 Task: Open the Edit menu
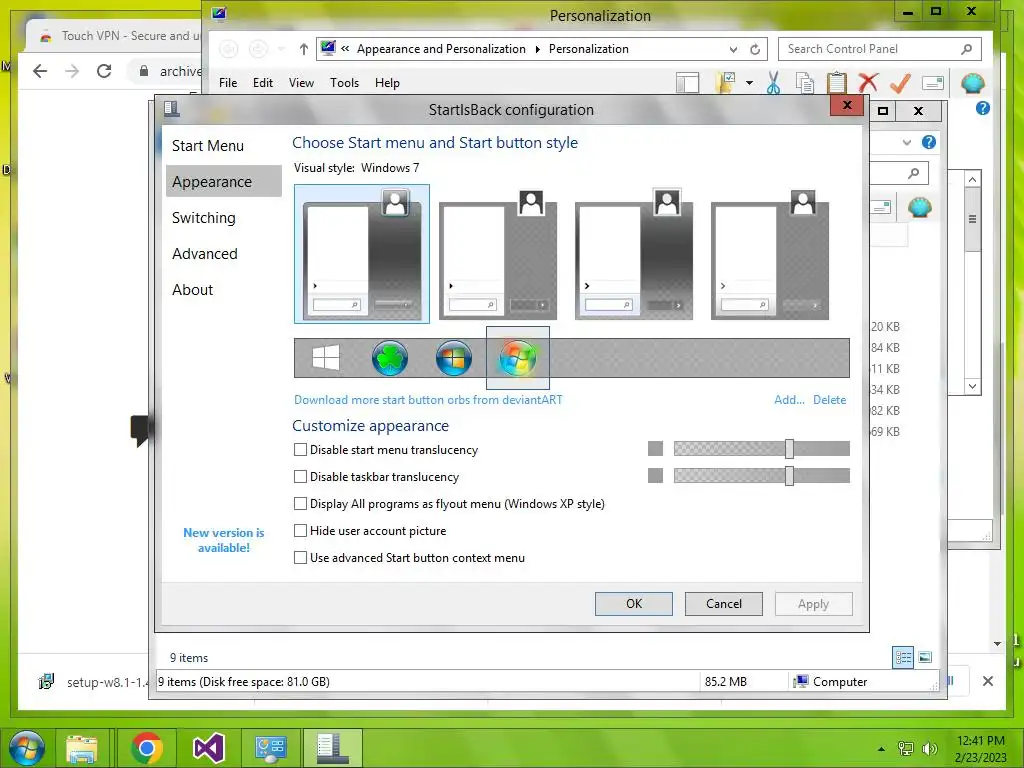click(263, 83)
